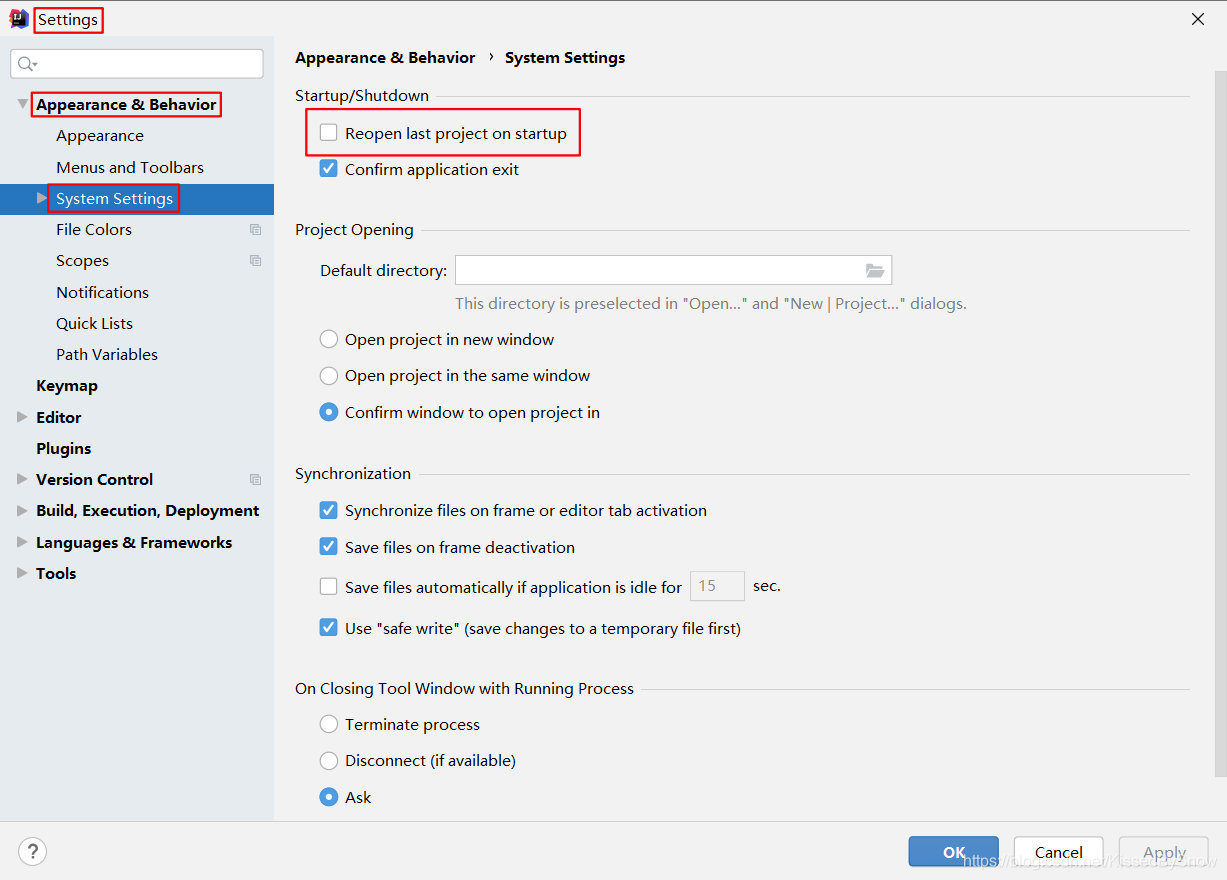1227x880 pixels.
Task: Toggle Synchronize files on frame or editor tab activation
Action: (329, 510)
